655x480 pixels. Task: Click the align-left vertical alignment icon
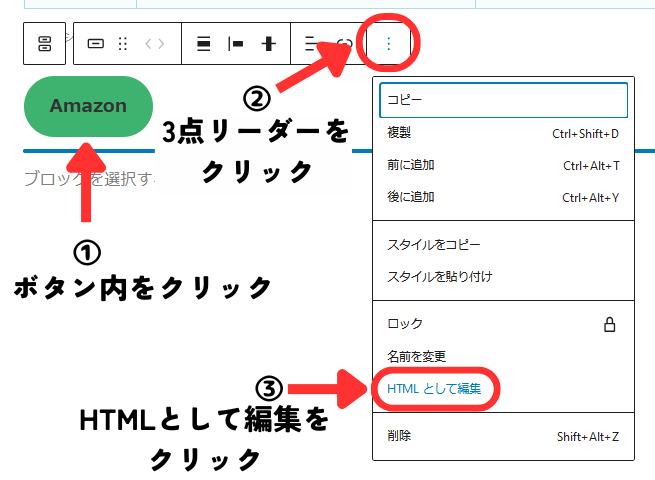pyautogui.click(x=236, y=43)
